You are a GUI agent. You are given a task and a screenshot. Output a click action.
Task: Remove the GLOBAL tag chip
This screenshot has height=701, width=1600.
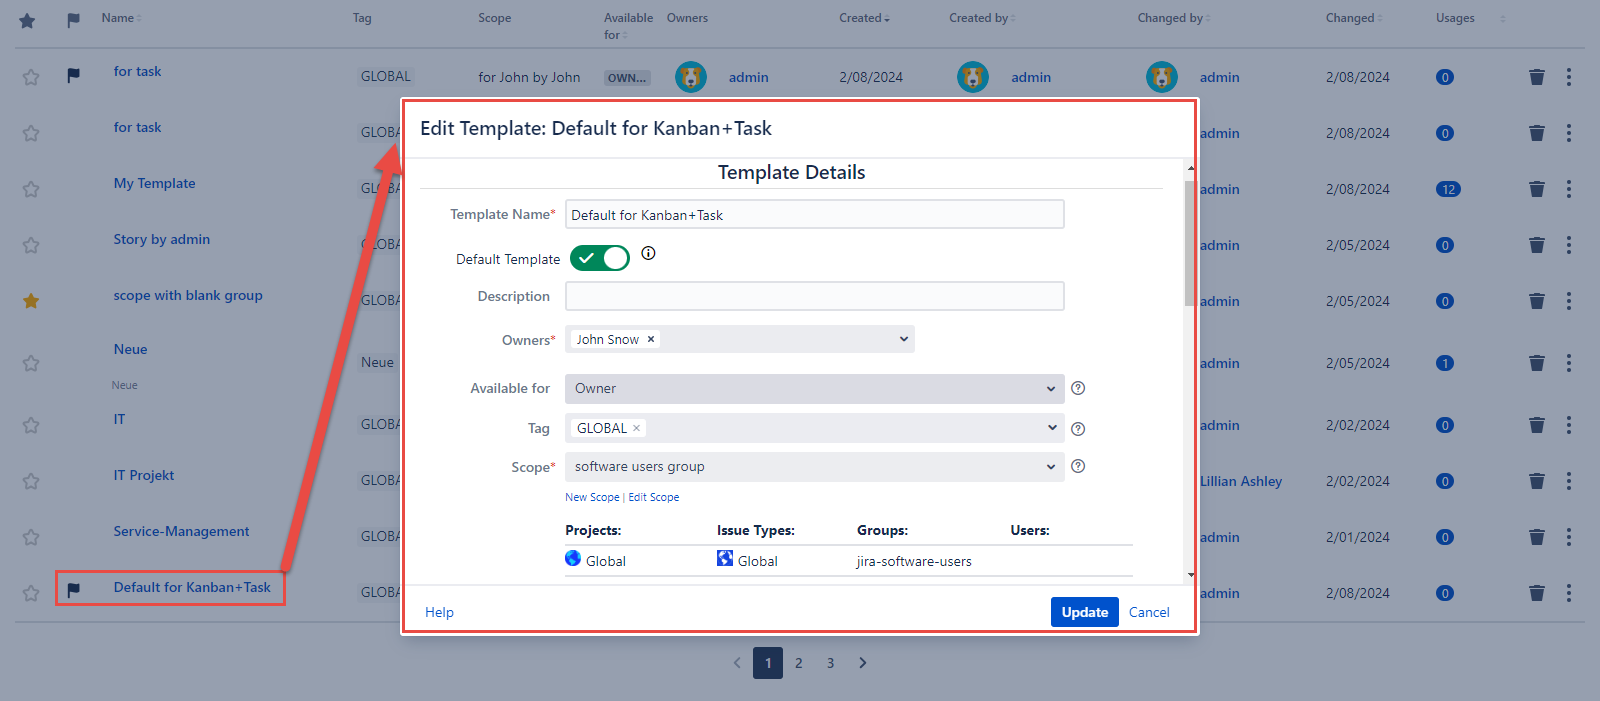coord(636,428)
